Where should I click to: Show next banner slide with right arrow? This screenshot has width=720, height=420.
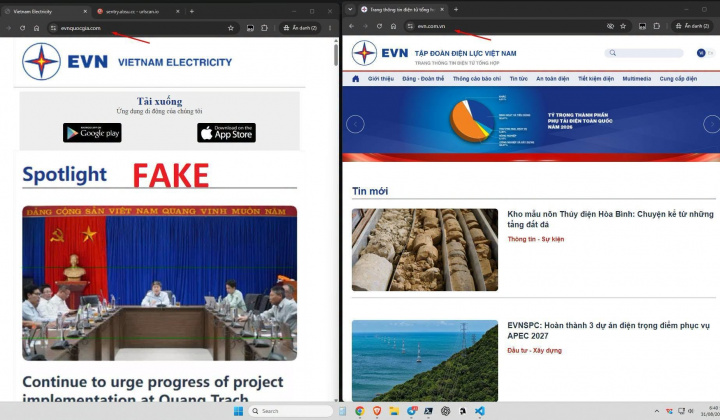(712, 124)
